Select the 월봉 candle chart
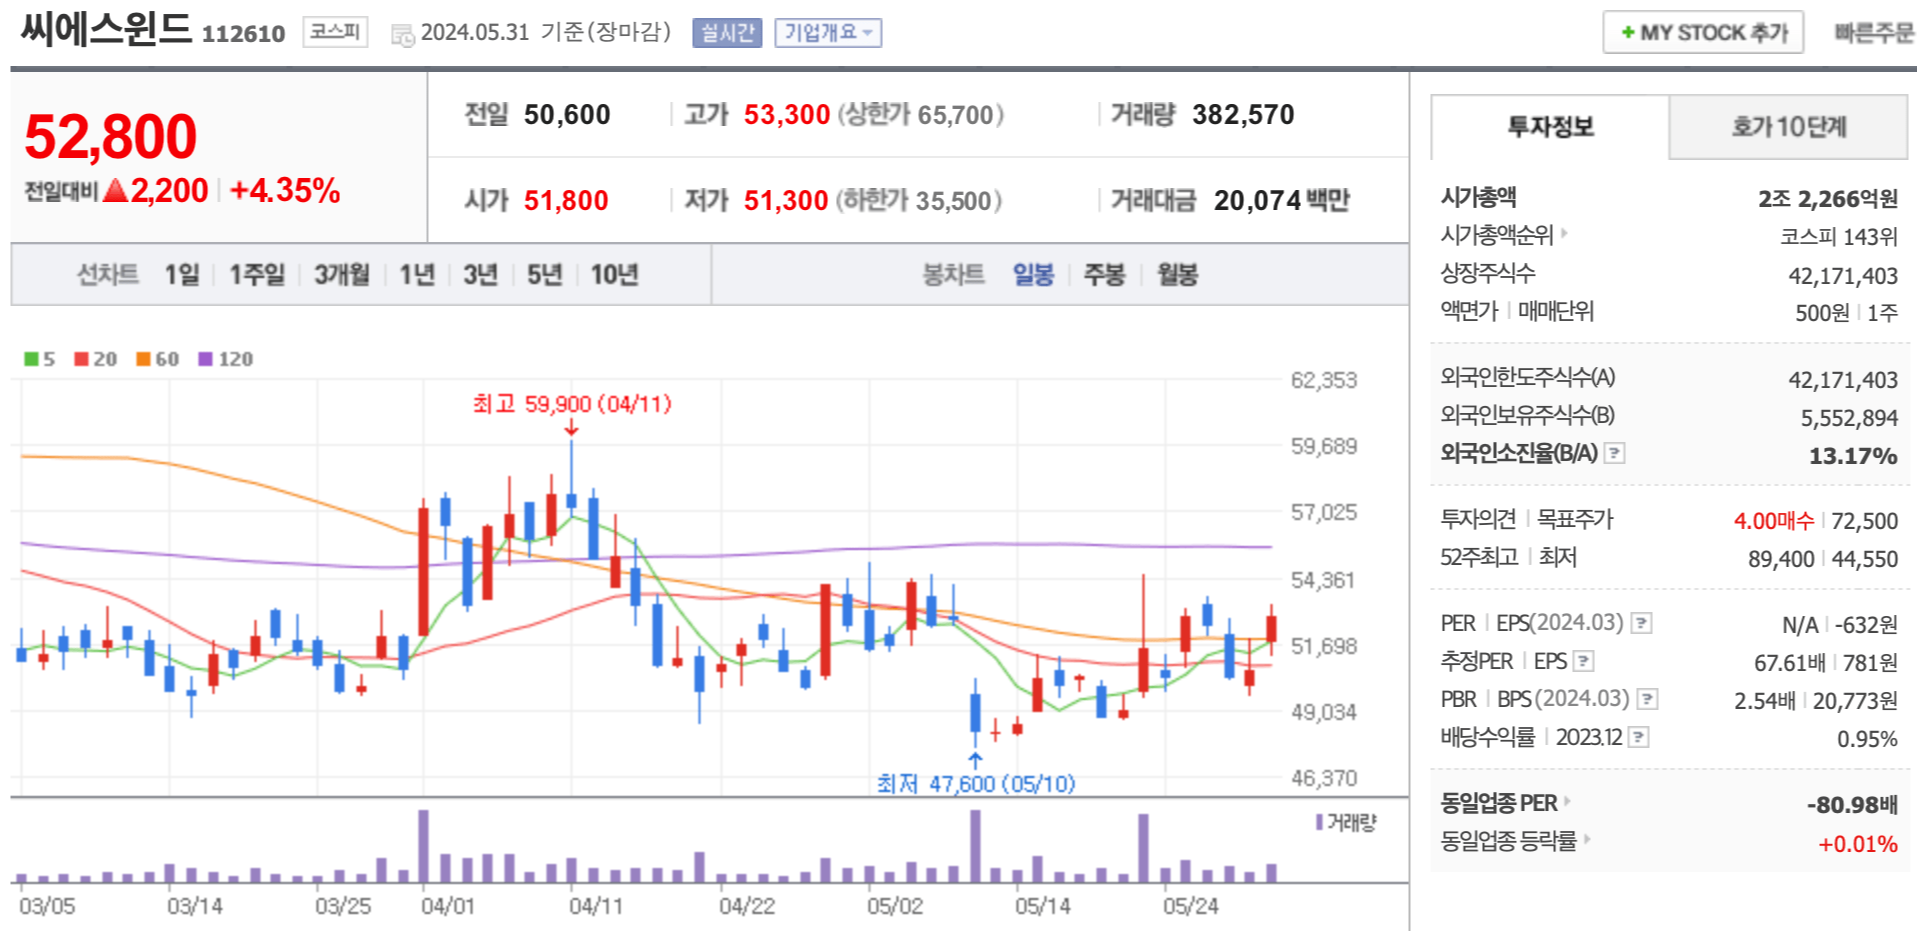 coord(1177,274)
